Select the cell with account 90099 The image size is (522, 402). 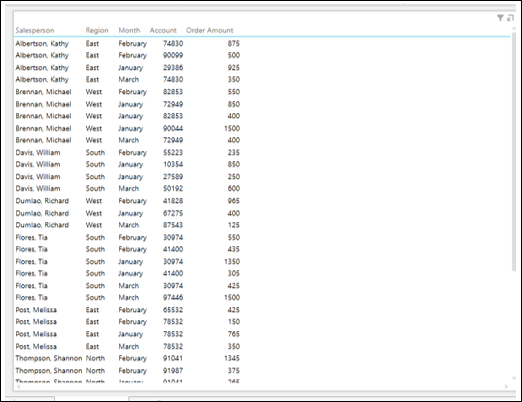pos(173,55)
